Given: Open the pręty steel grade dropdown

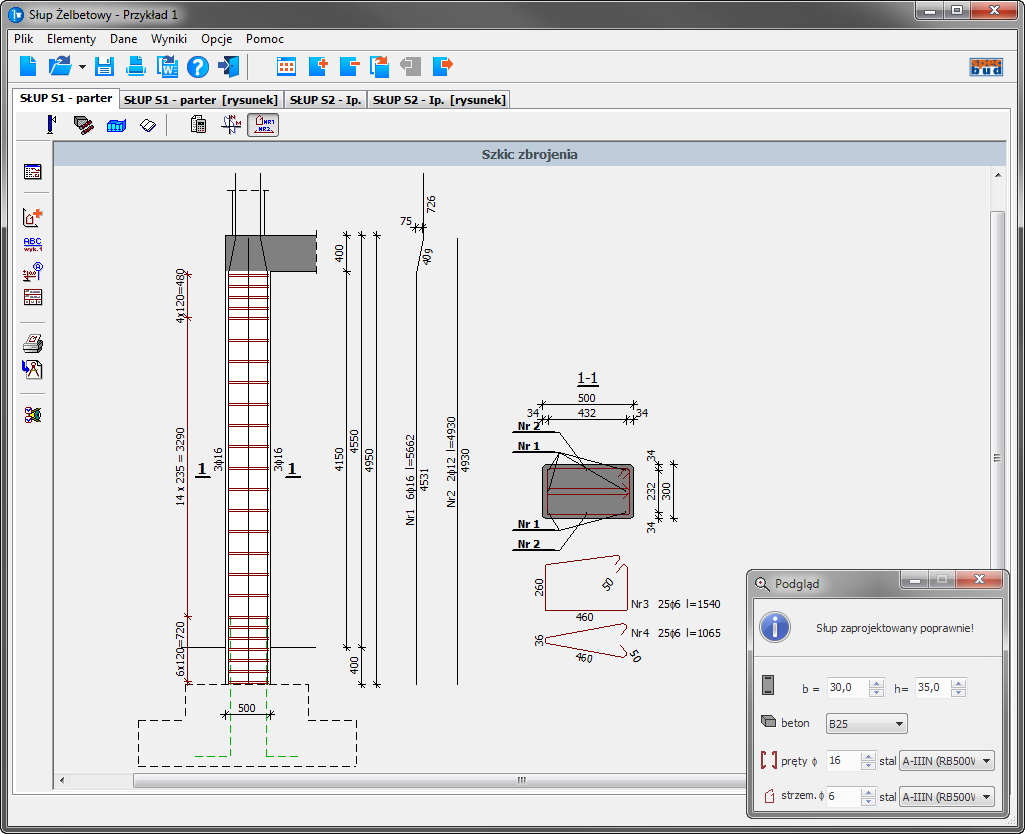Looking at the screenshot, I should coord(947,761).
